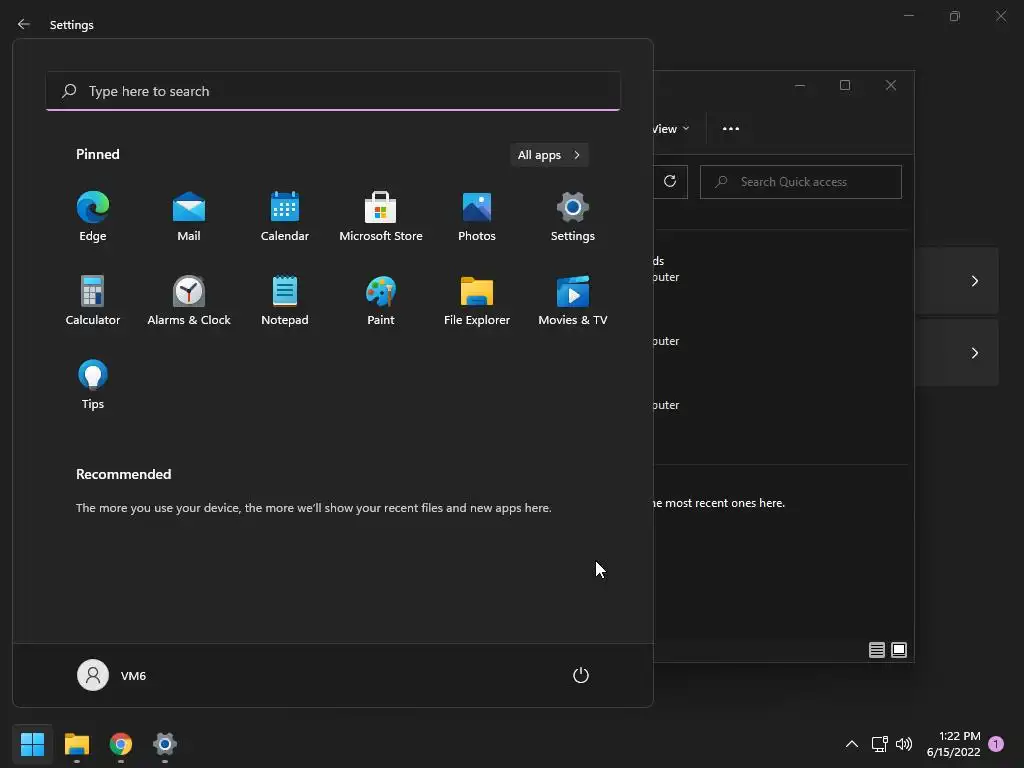Click the power button in Start menu
The height and width of the screenshot is (768, 1024).
pyautogui.click(x=581, y=675)
